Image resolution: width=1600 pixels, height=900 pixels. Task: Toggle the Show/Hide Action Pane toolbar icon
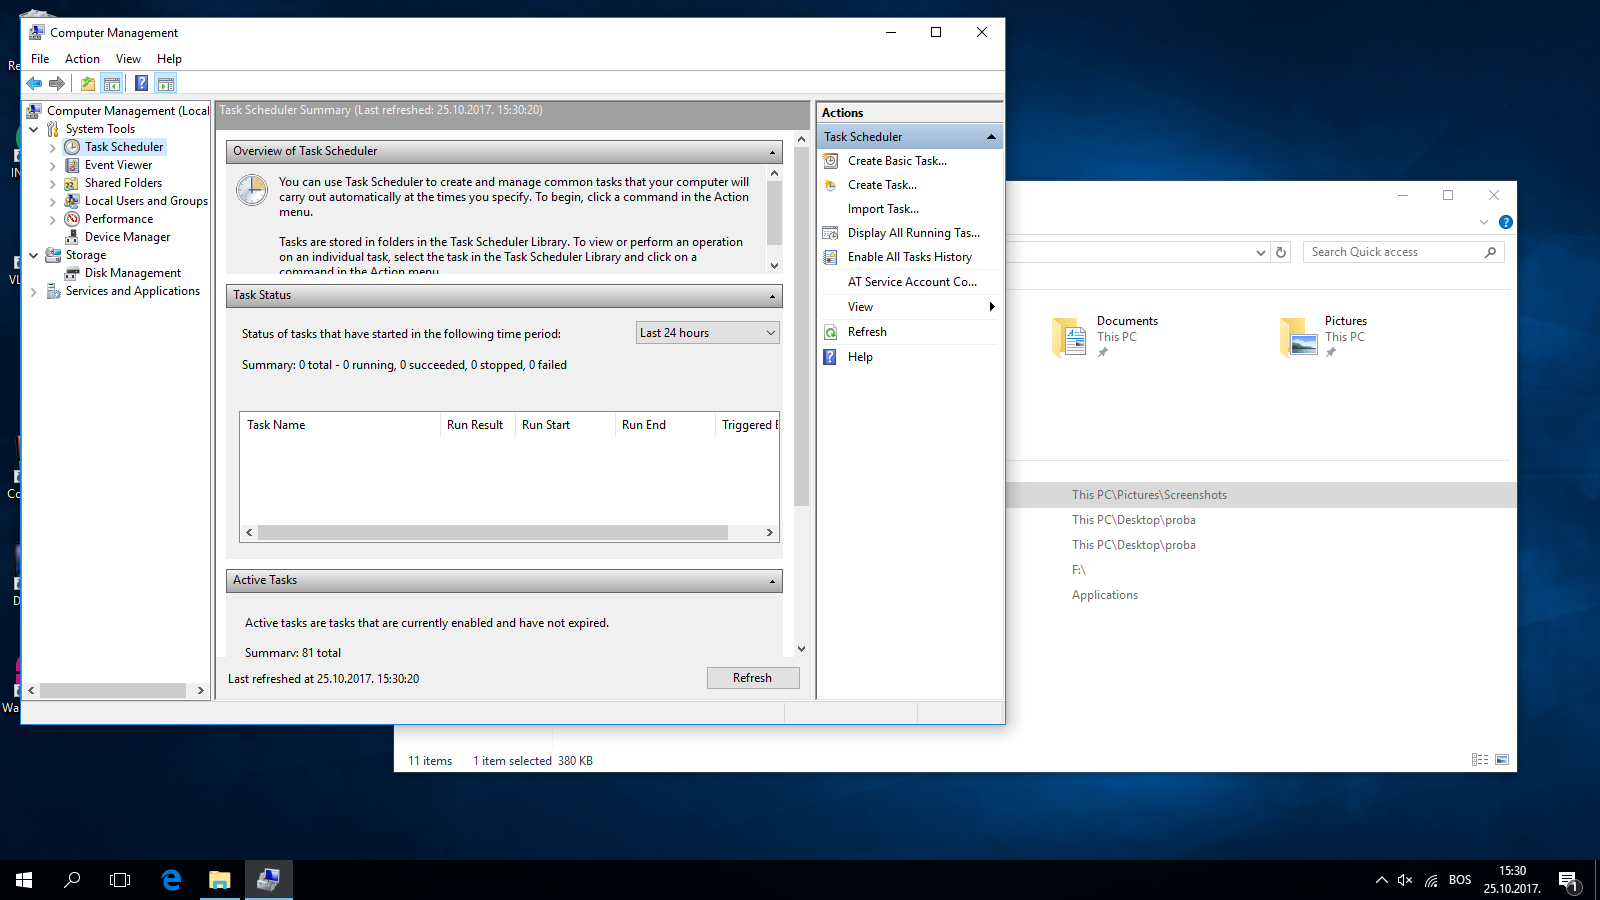click(x=166, y=84)
